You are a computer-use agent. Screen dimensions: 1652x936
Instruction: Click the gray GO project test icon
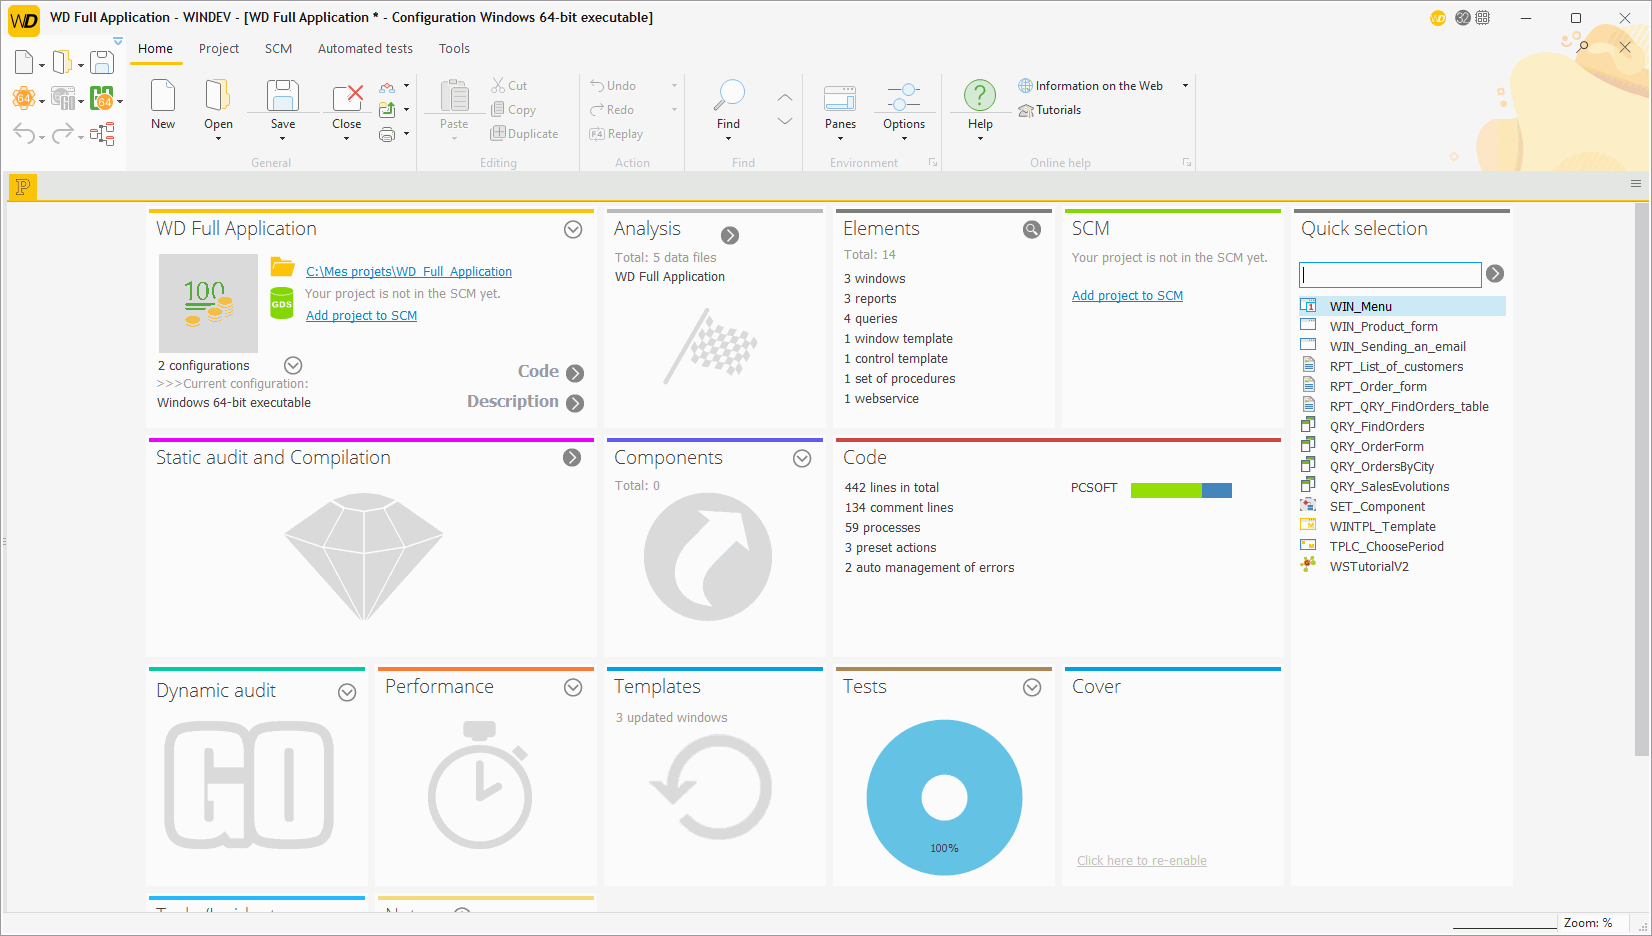click(62, 98)
